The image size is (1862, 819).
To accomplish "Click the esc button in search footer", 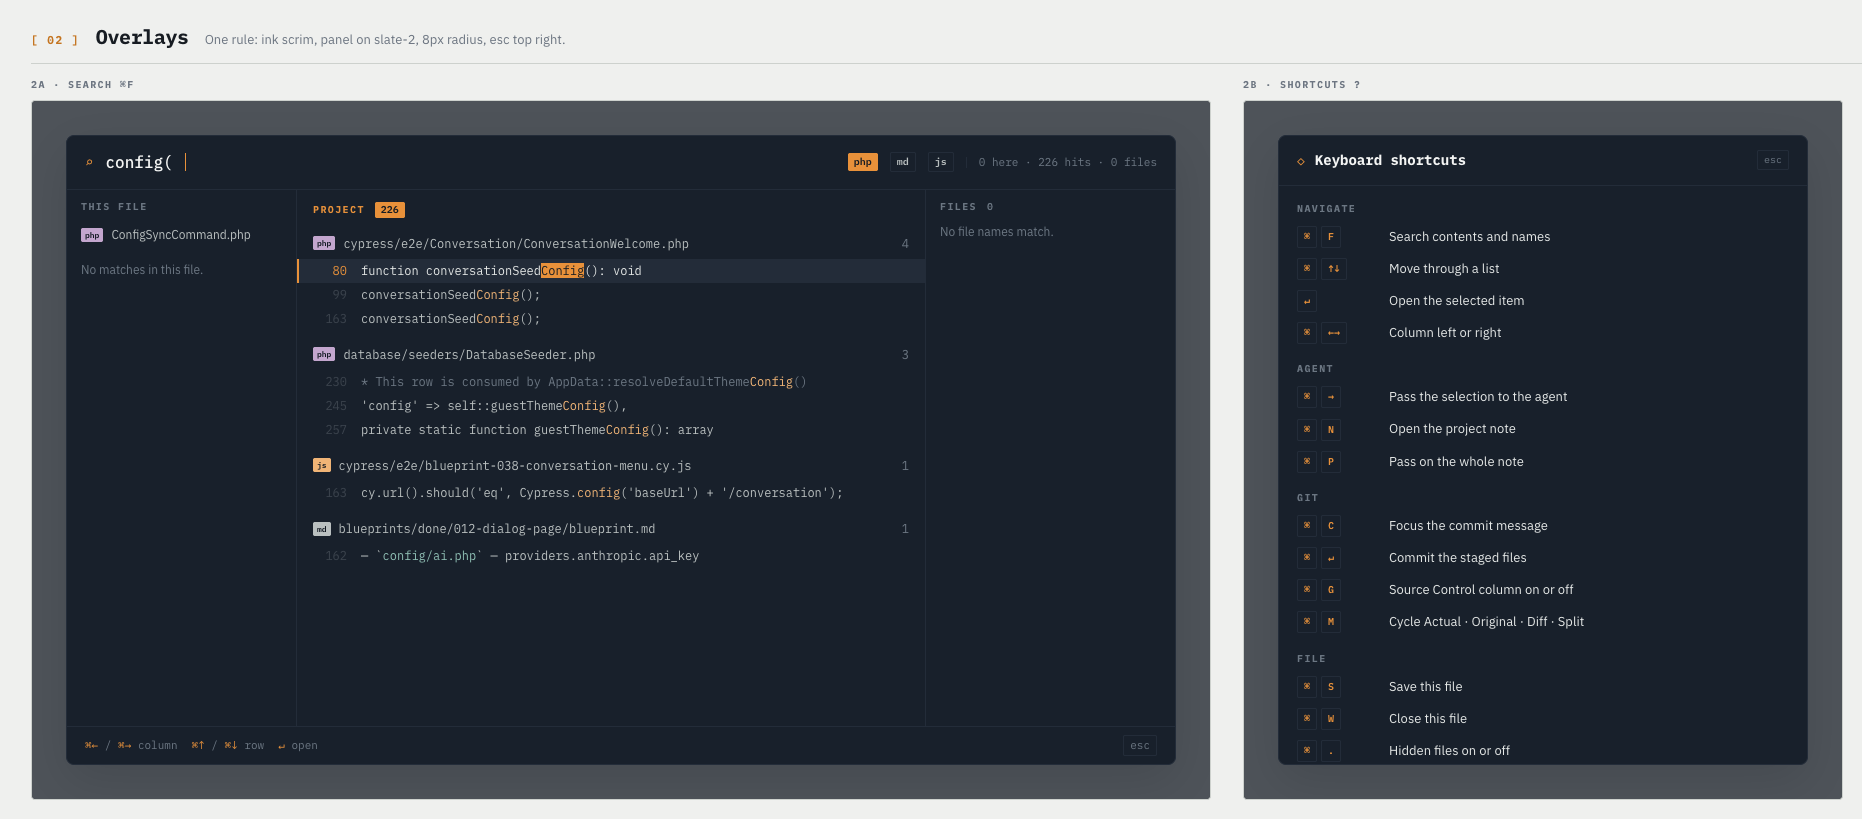I will point(1140,745).
